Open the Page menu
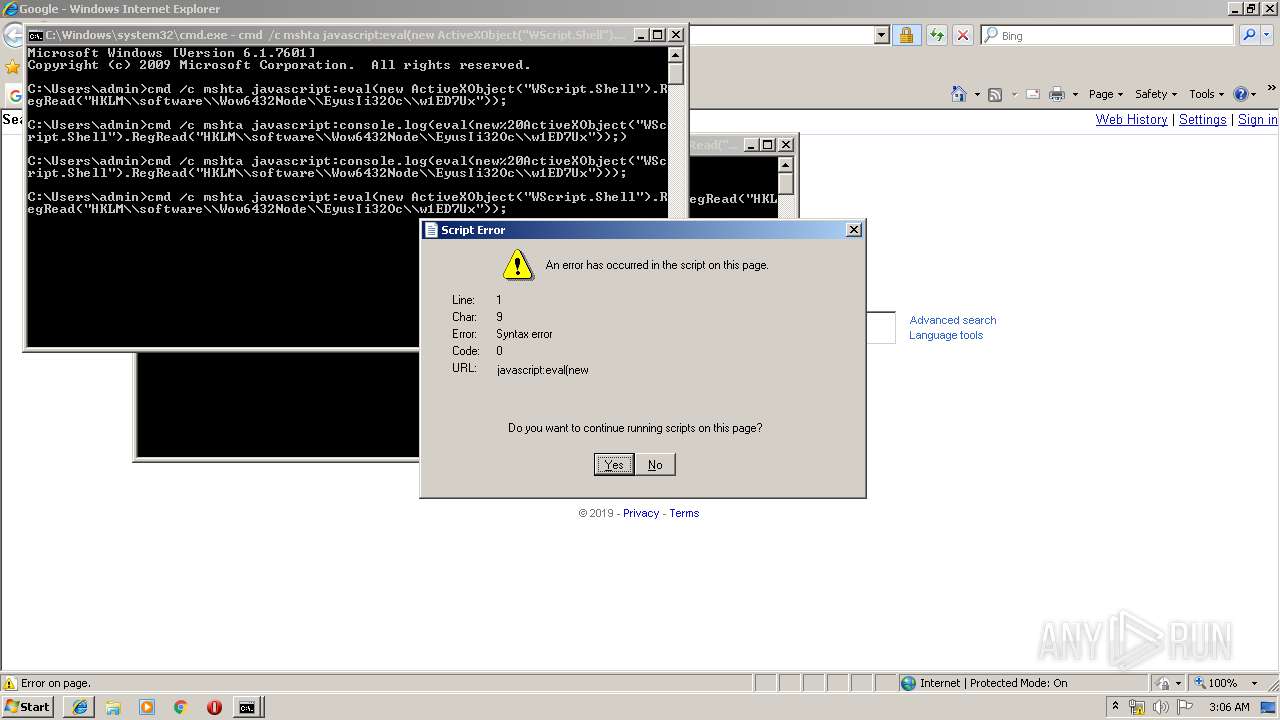1280x720 pixels. (1106, 94)
